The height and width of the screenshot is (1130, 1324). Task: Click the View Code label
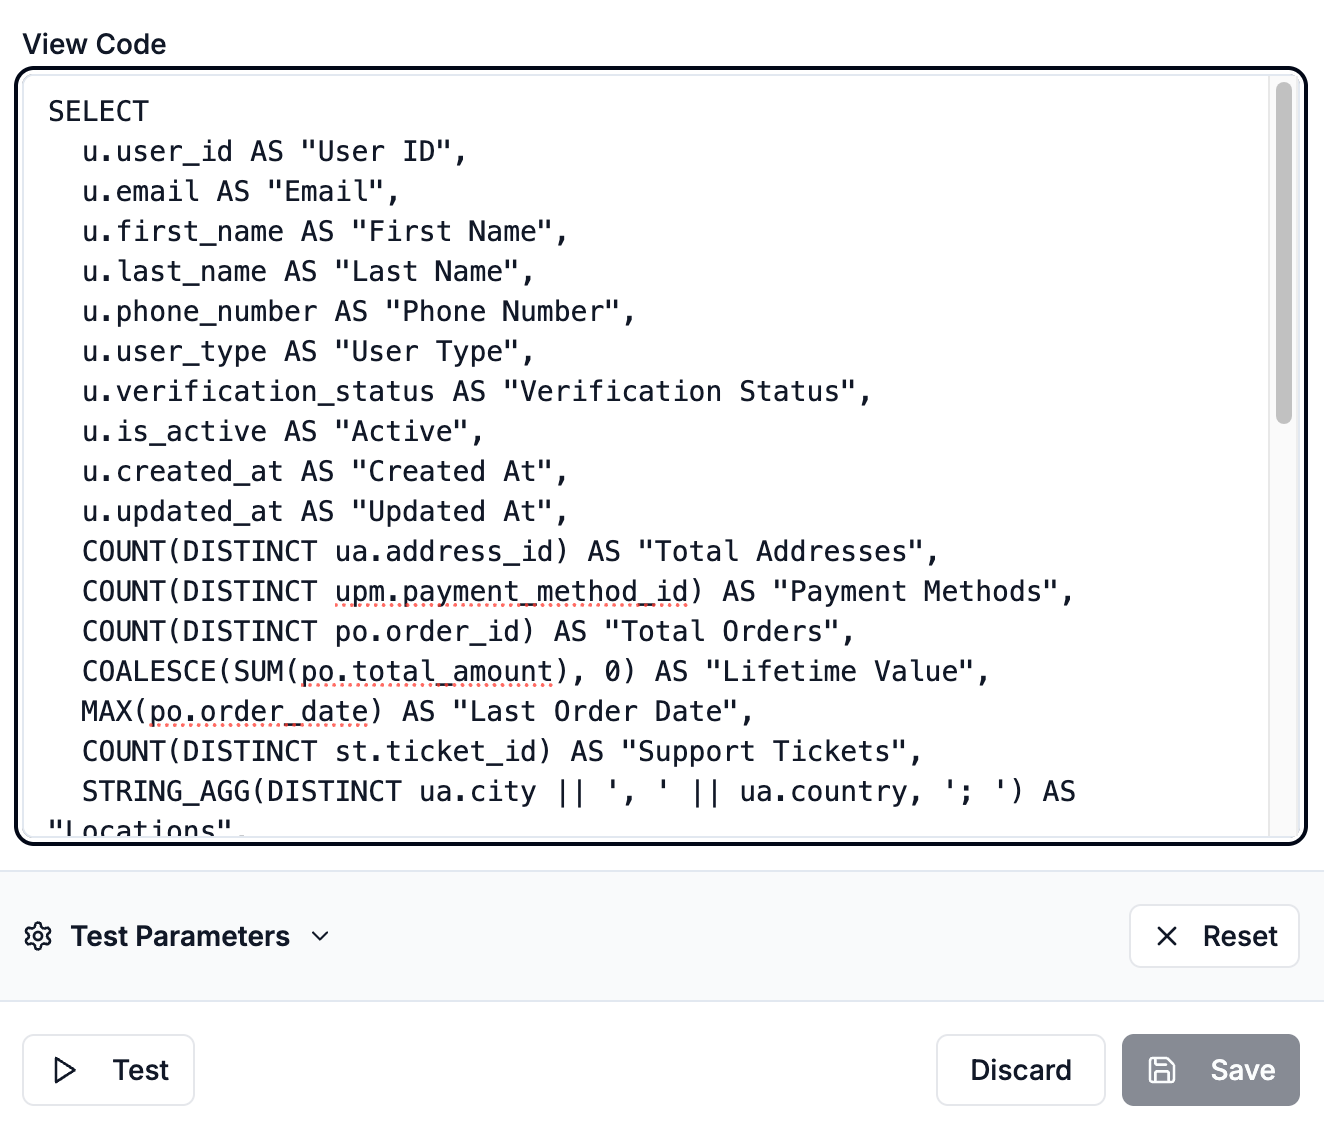[x=94, y=44]
